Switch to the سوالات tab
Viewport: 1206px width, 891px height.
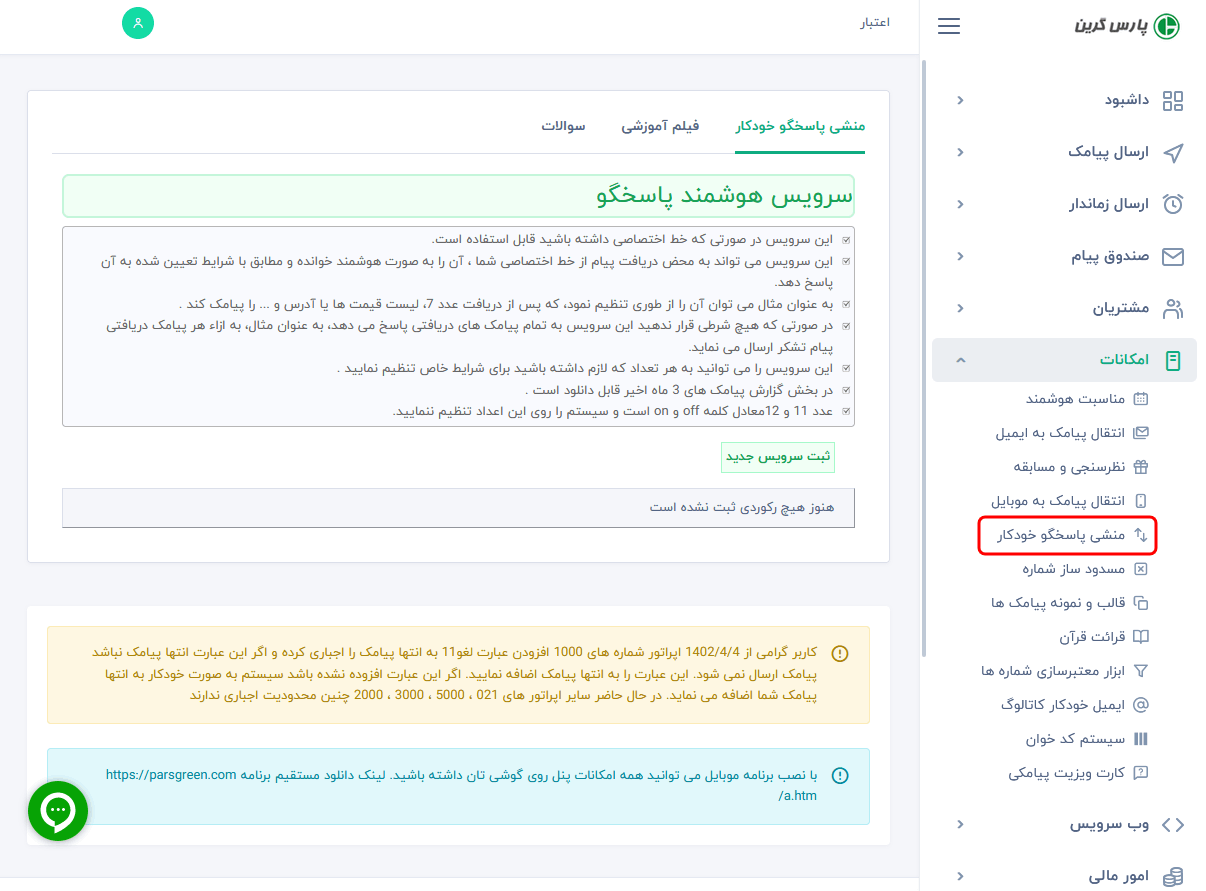[564, 128]
